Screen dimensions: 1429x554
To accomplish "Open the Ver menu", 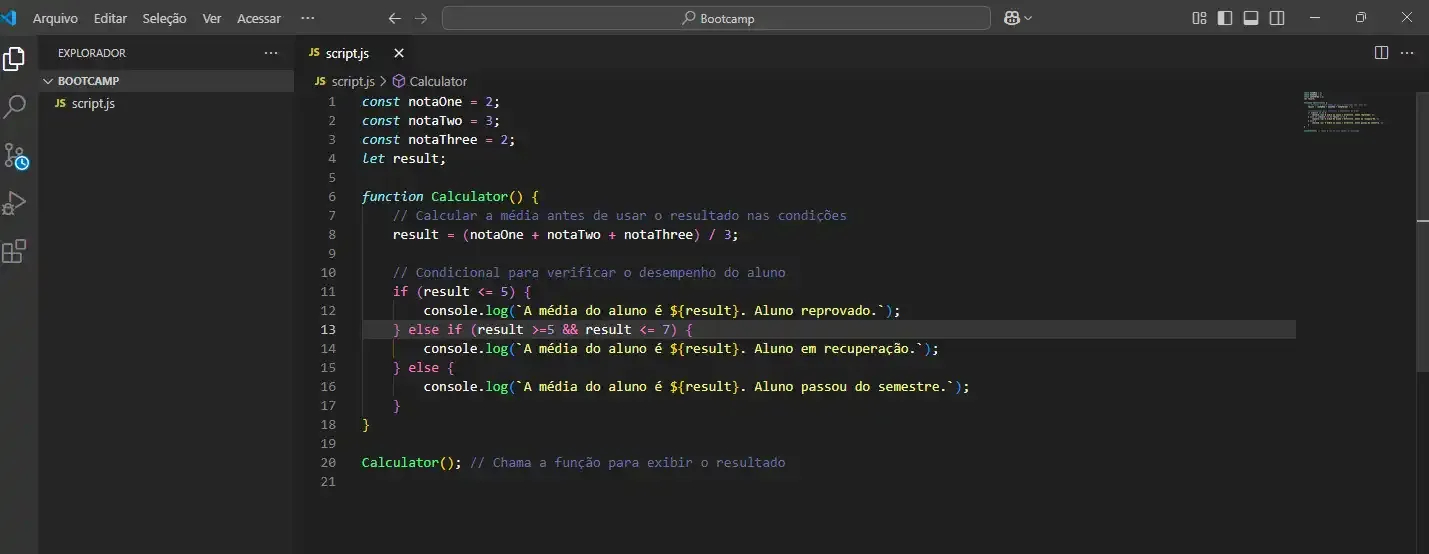I will click(212, 18).
